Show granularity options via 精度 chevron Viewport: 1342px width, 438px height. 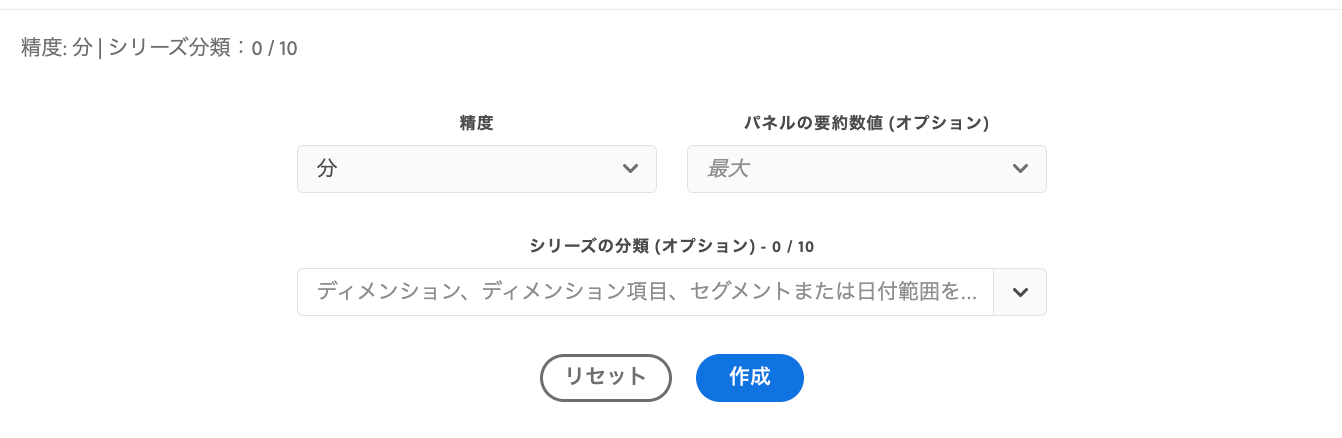(x=630, y=169)
